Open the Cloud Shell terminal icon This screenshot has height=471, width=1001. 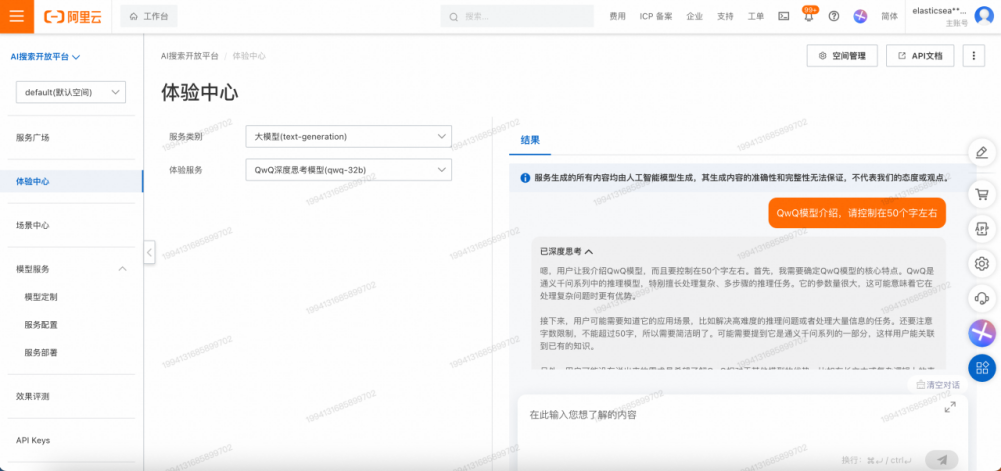(x=783, y=17)
